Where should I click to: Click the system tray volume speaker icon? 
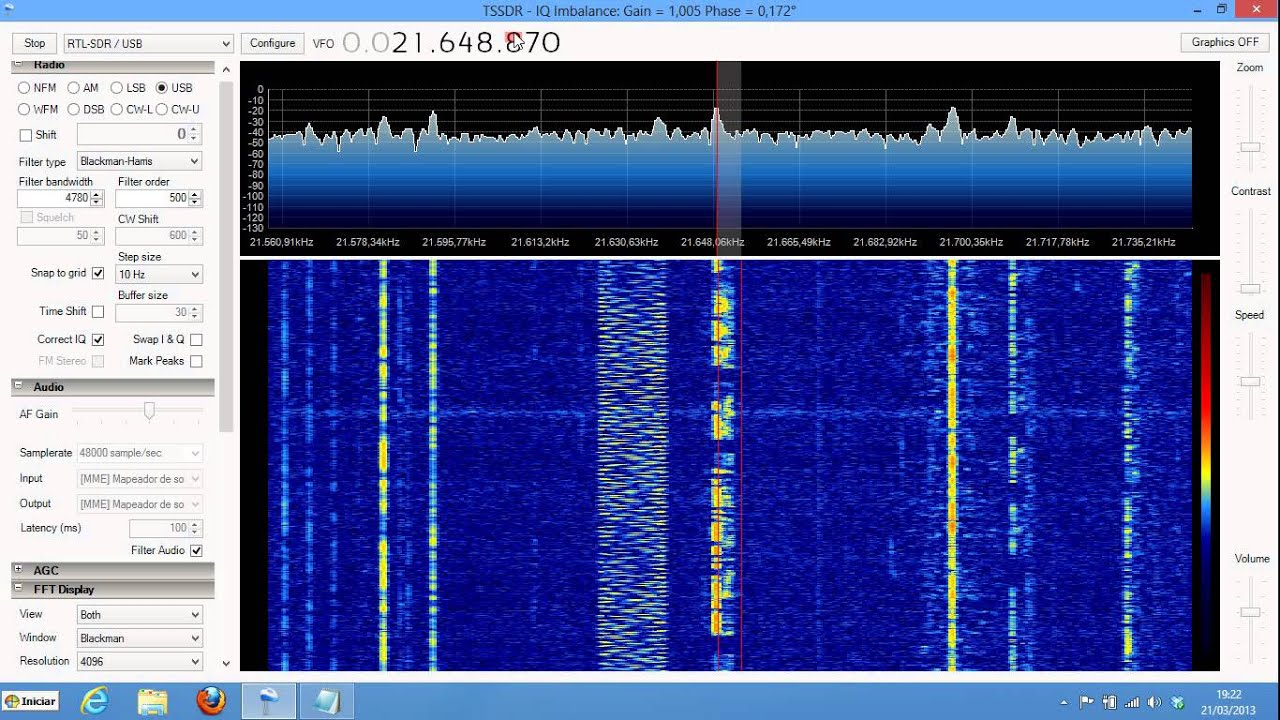[x=1155, y=702]
